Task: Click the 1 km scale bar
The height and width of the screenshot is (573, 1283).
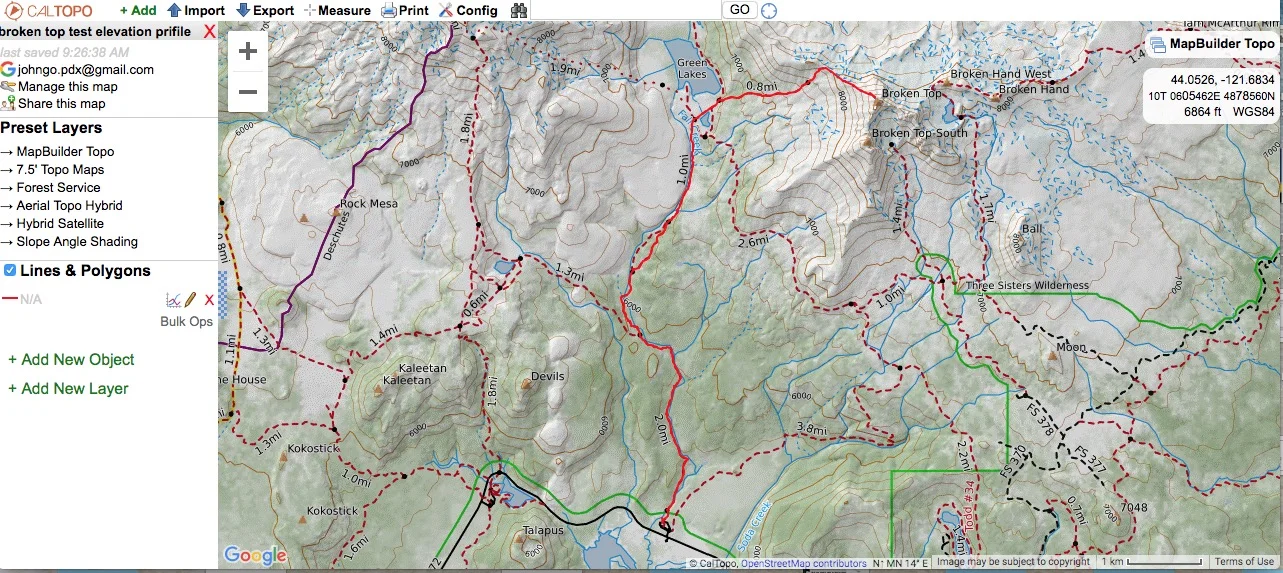Action: (1151, 562)
